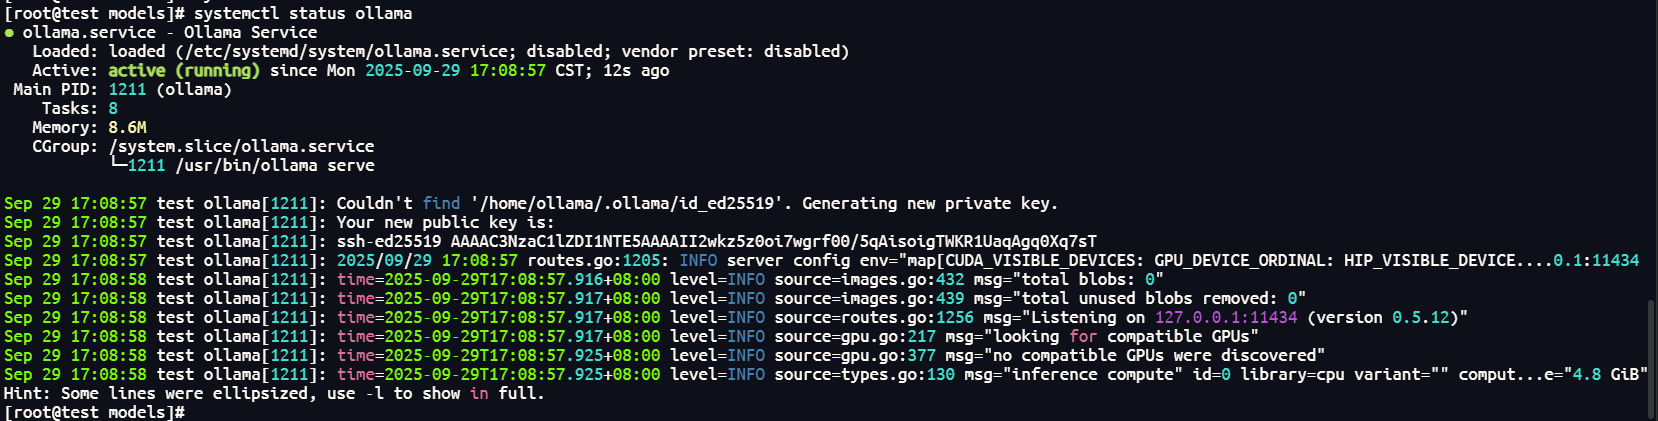Click the green service status dot
Viewport: 1658px width, 421px height.
9,33
